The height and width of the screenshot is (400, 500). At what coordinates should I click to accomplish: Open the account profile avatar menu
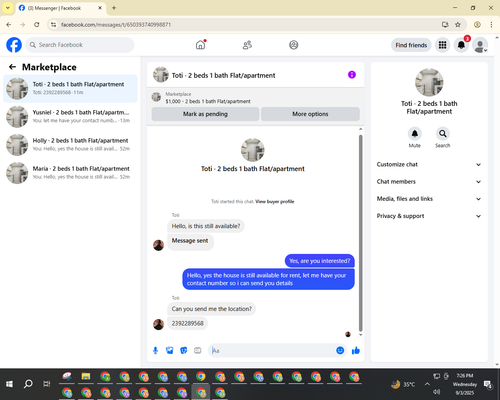point(480,45)
